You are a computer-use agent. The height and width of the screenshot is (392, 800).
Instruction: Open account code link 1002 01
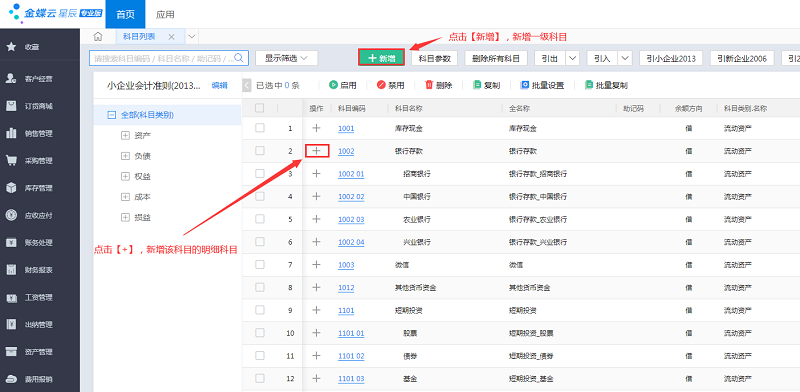pos(351,174)
